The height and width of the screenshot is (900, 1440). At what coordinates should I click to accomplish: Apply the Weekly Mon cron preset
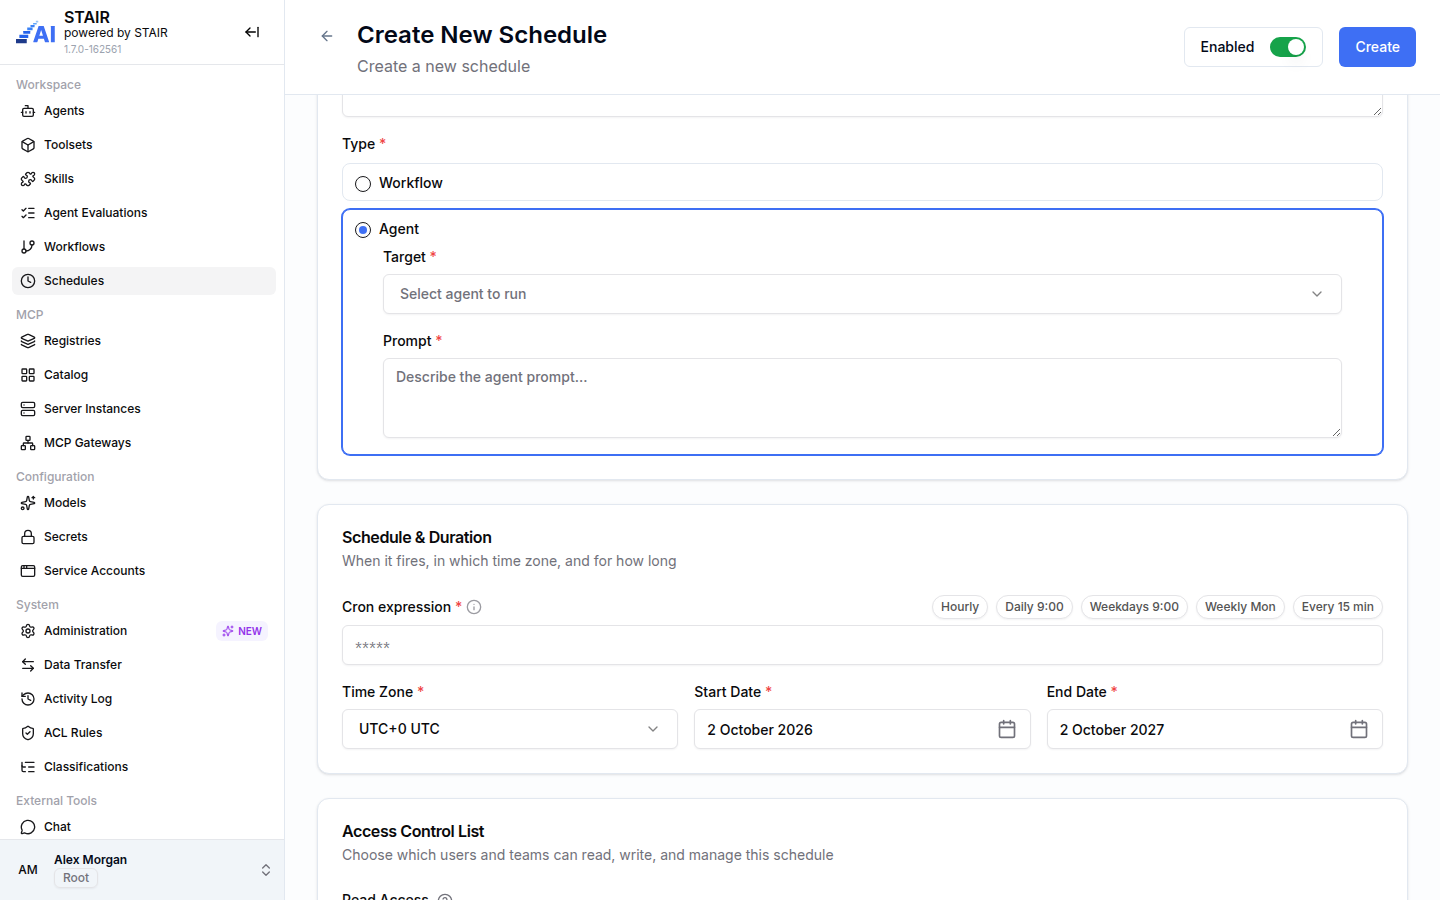(x=1240, y=607)
